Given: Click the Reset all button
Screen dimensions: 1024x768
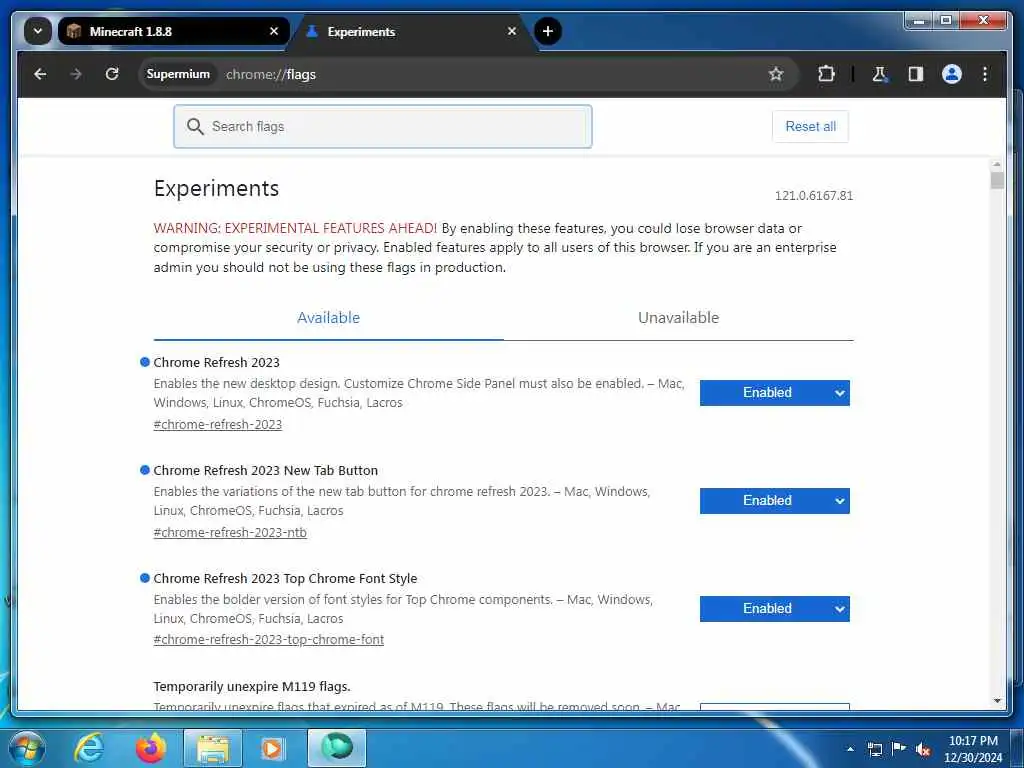Looking at the screenshot, I should coord(810,126).
